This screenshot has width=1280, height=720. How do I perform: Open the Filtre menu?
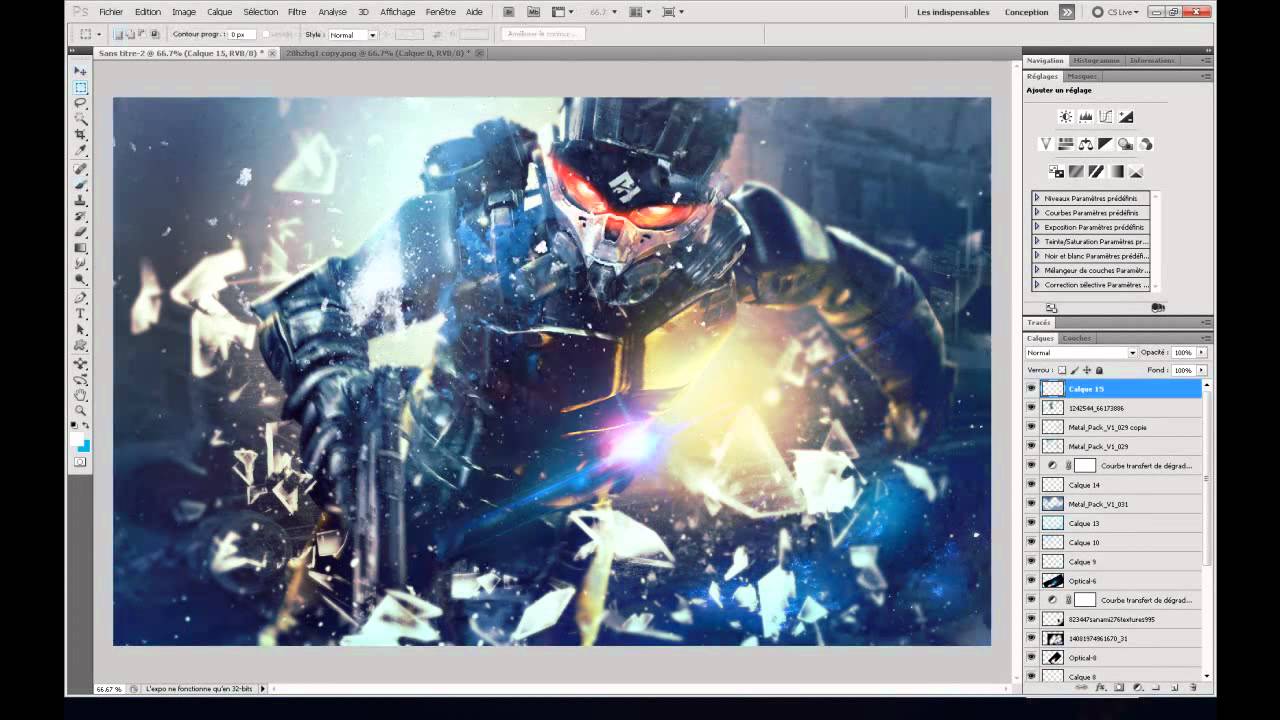297,12
